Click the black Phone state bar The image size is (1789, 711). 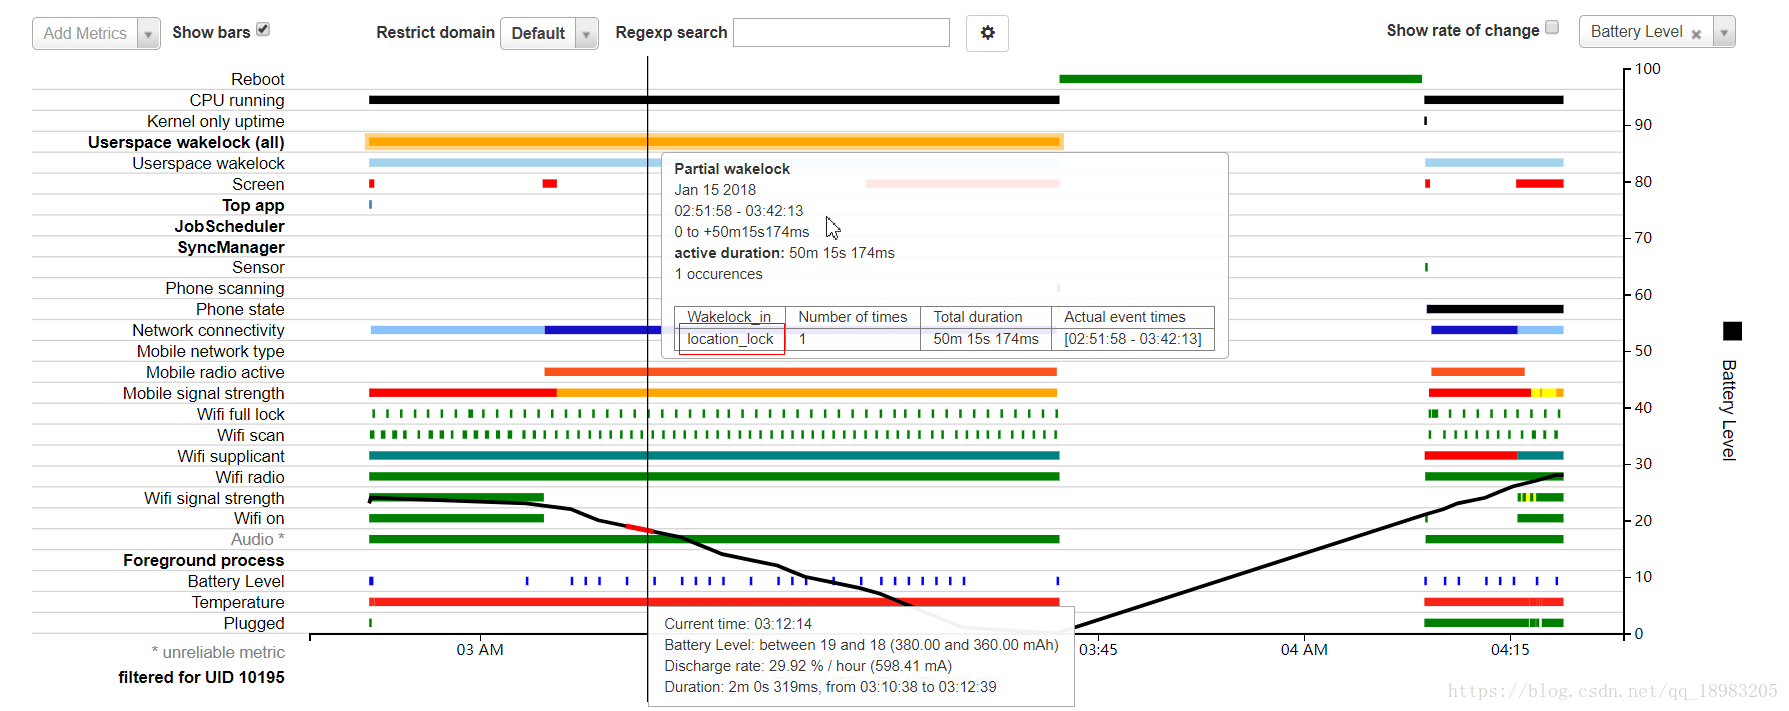(x=1495, y=309)
